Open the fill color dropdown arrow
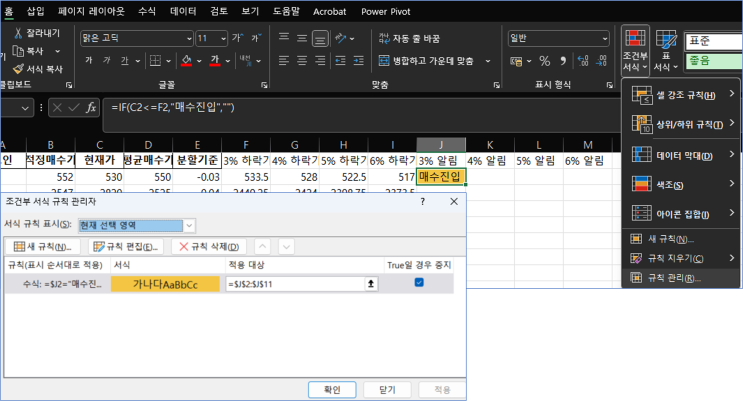 (199, 61)
